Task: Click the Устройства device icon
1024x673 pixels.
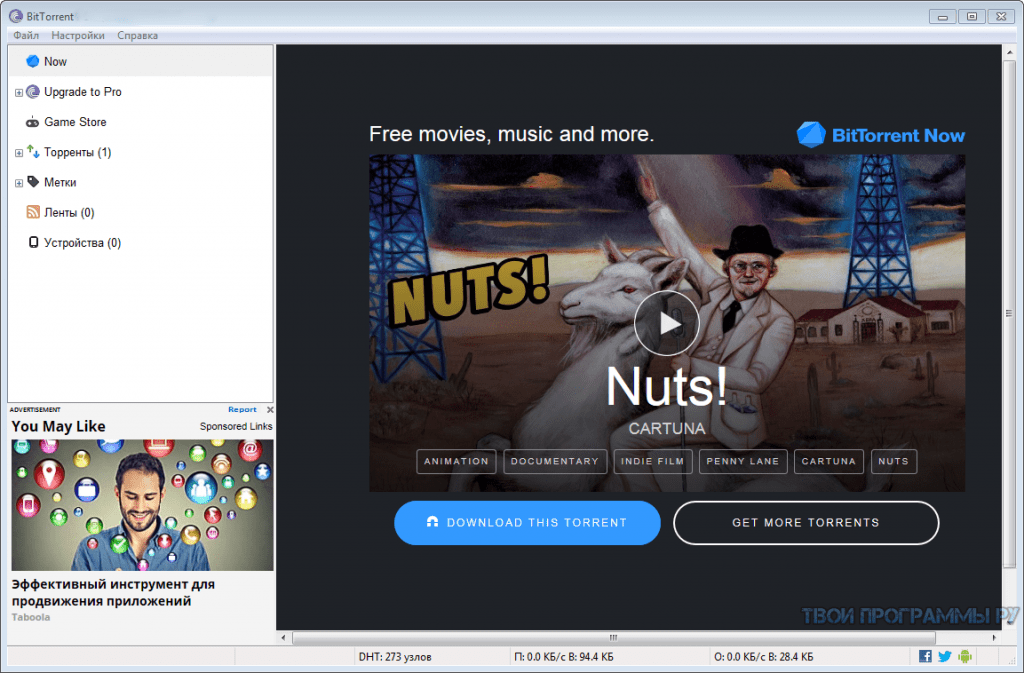Action: click(x=33, y=242)
